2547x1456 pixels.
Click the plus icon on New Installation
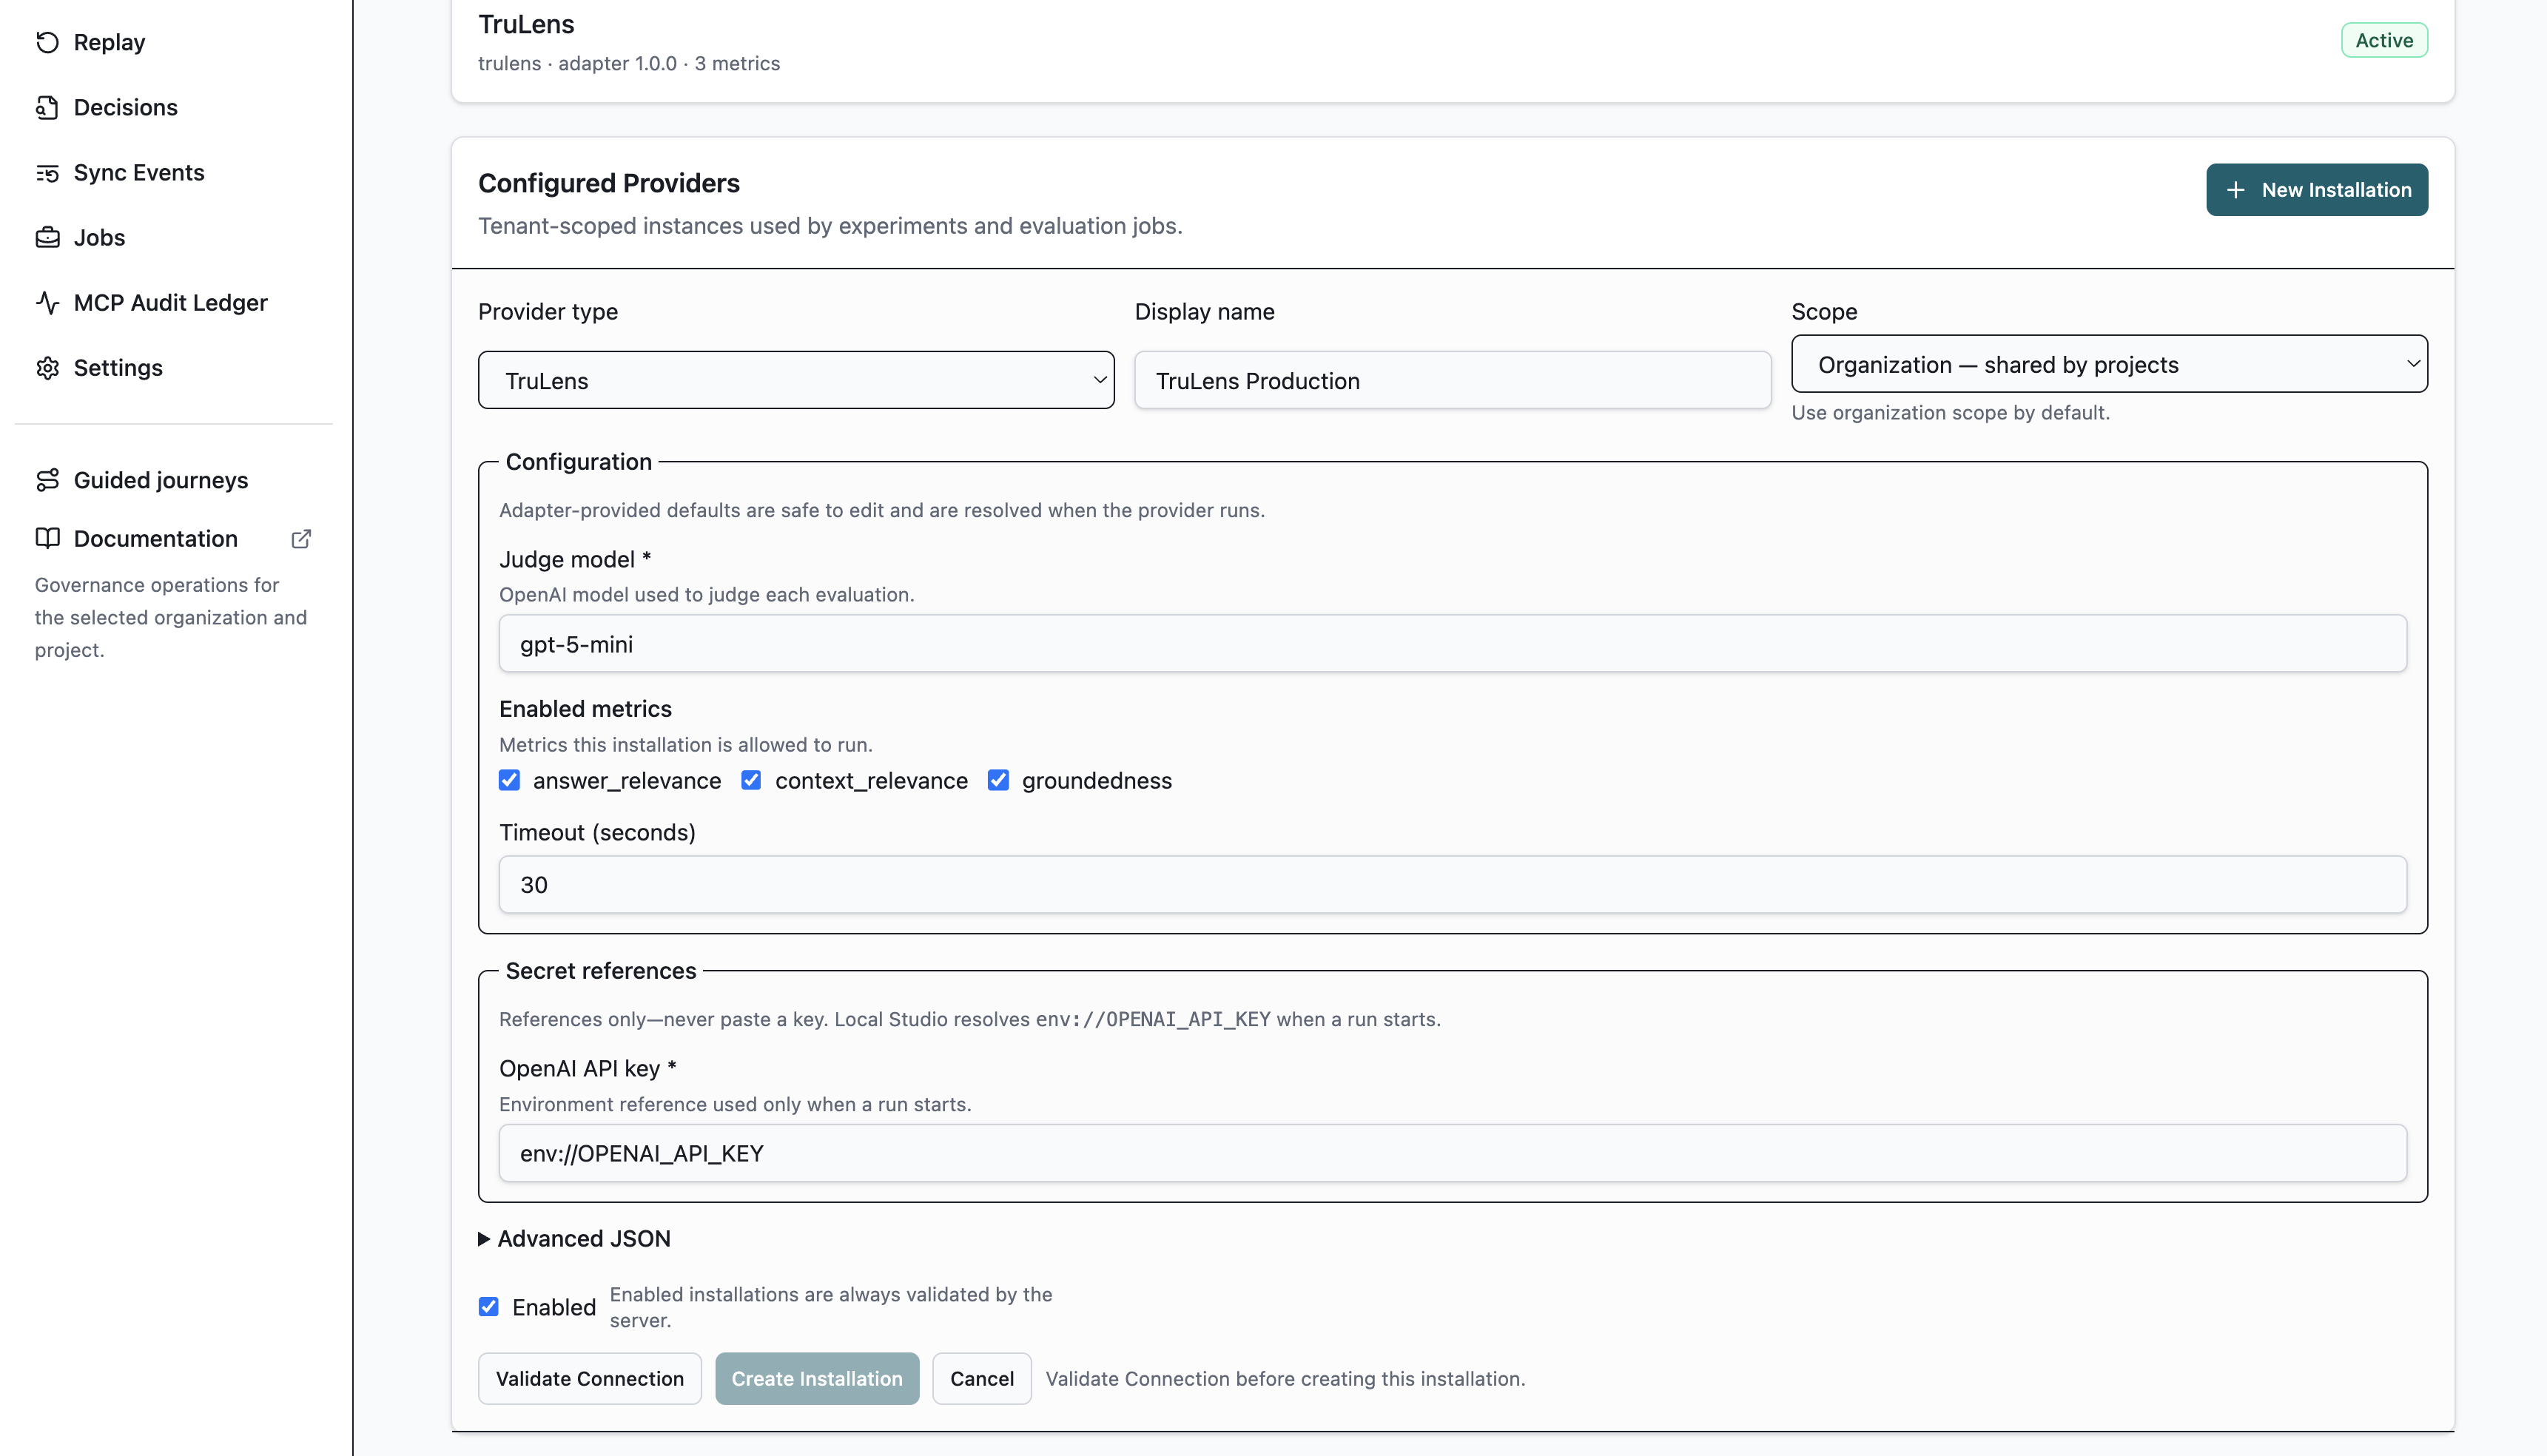point(2236,190)
